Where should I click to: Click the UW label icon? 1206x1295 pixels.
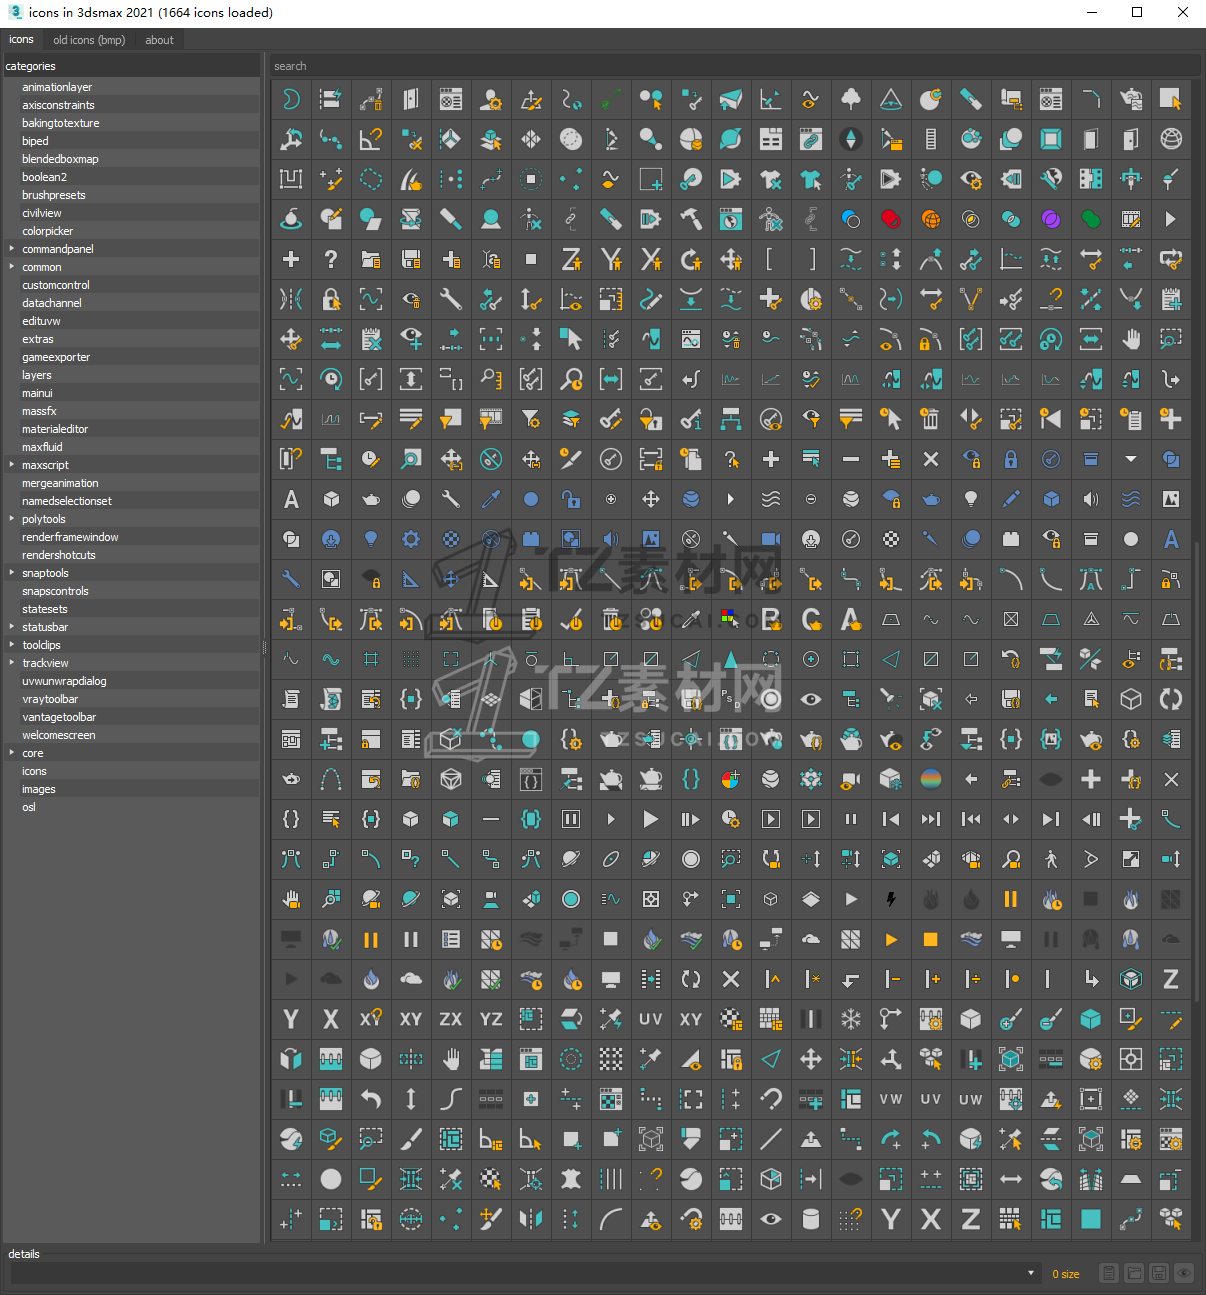tap(971, 1099)
